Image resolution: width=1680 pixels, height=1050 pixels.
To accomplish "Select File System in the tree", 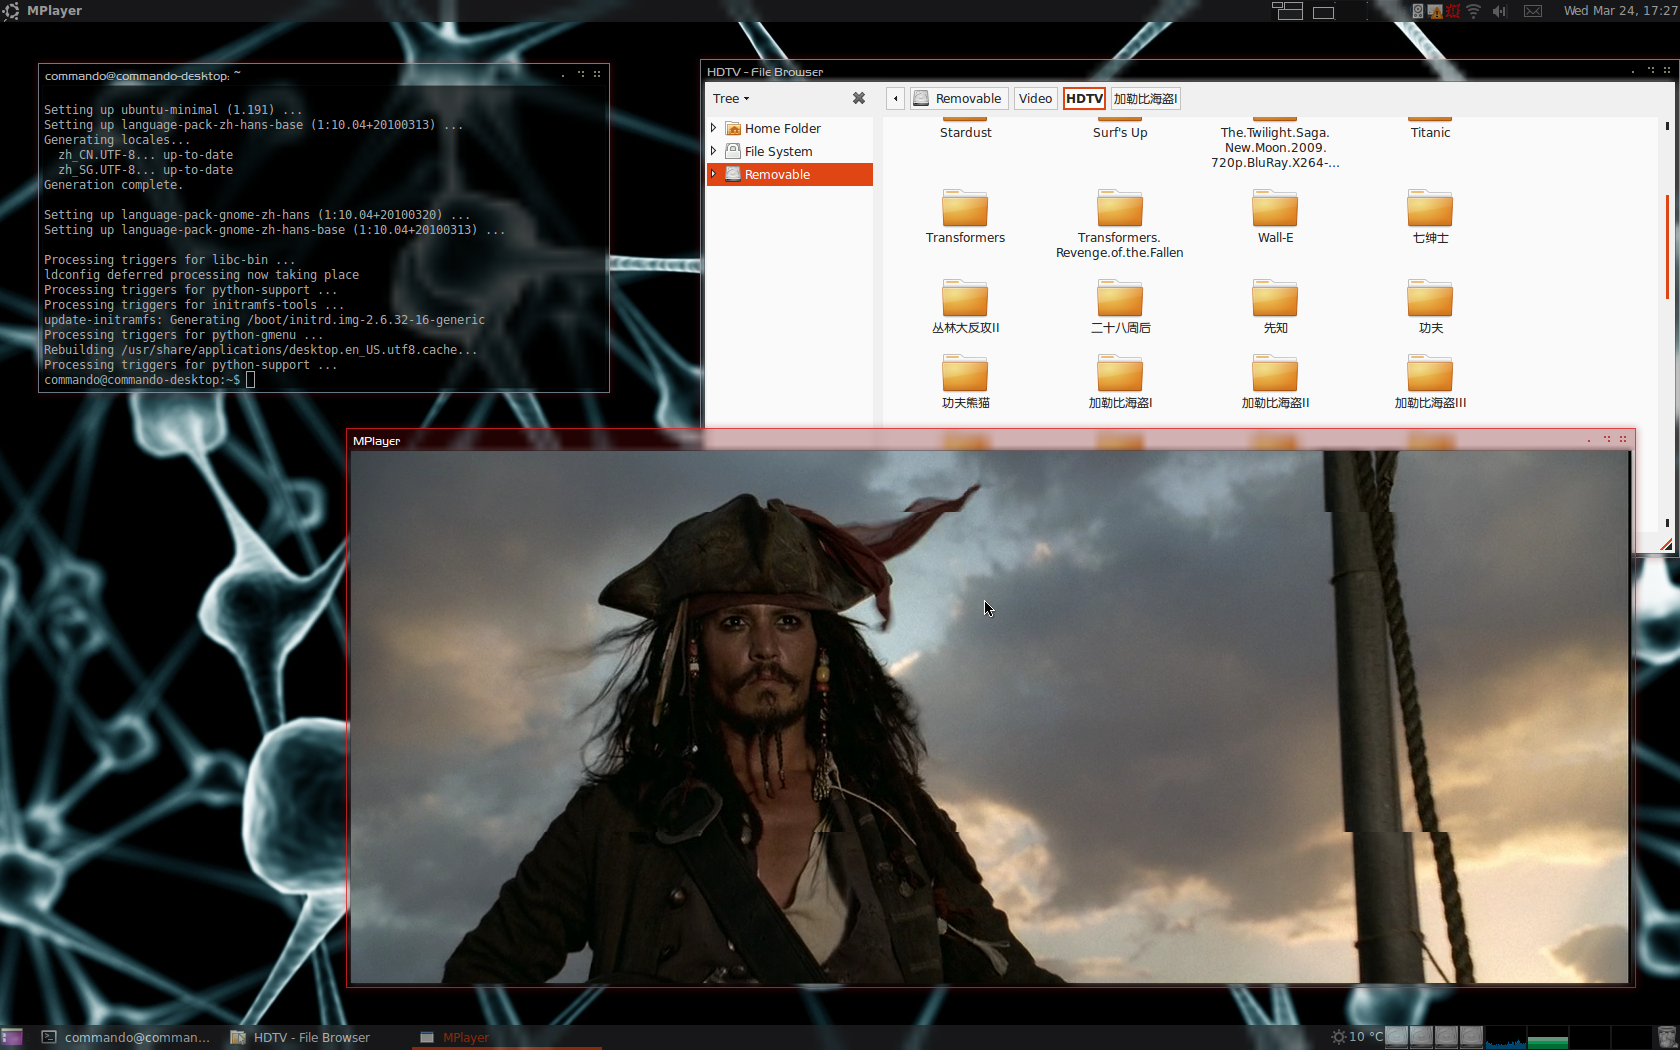I will [x=778, y=151].
